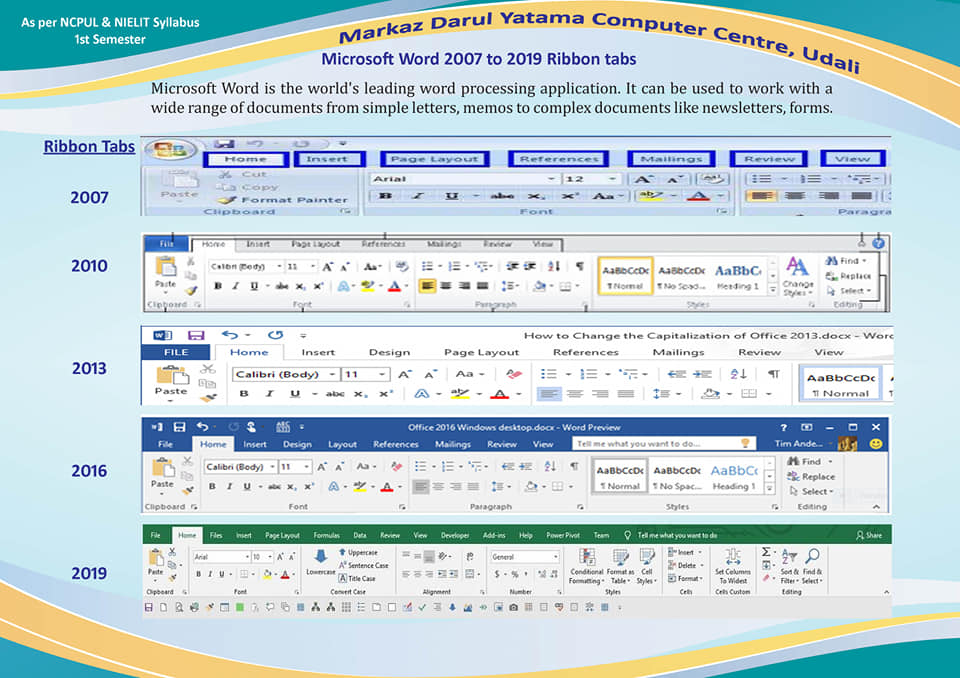Image resolution: width=960 pixels, height=678 pixels.
Task: Toggle Bold in the 2007 ribbon
Action: [386, 196]
